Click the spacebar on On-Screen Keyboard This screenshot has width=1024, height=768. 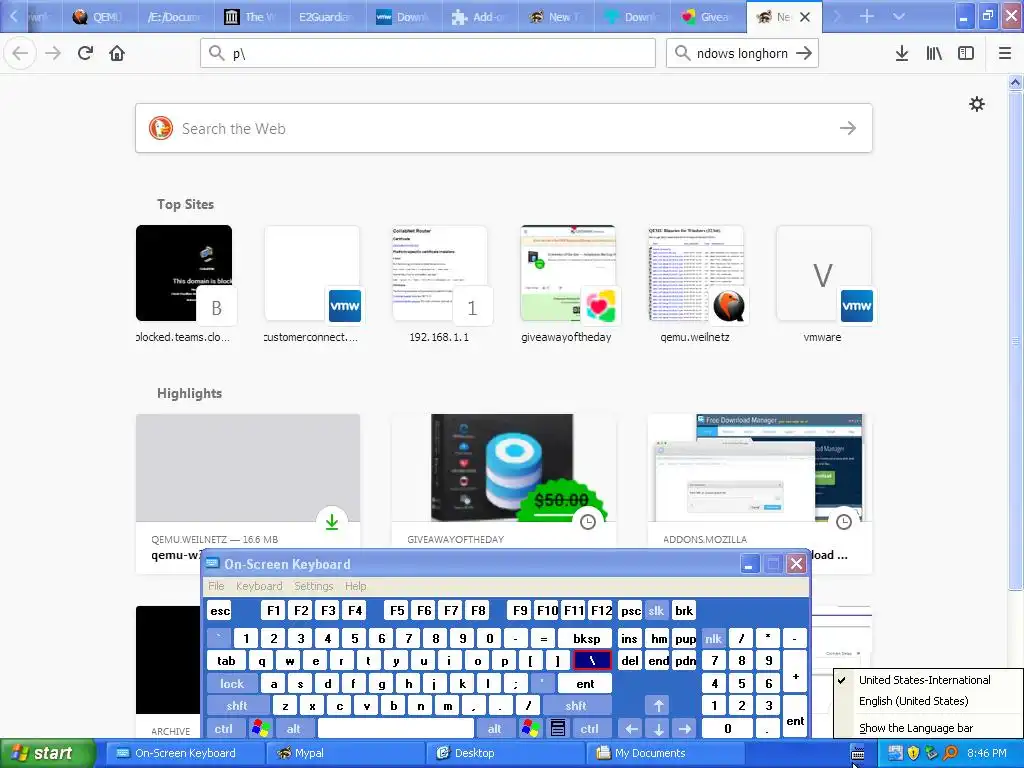click(x=396, y=728)
